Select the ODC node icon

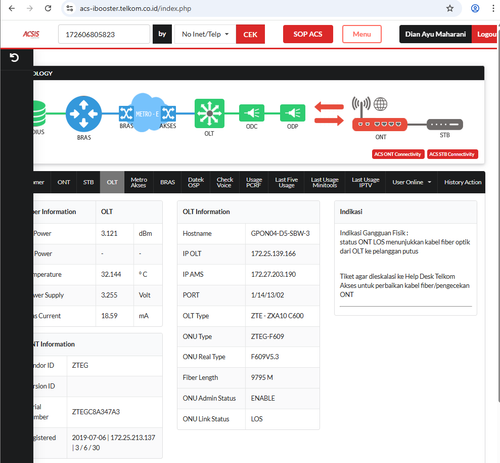click(x=252, y=113)
